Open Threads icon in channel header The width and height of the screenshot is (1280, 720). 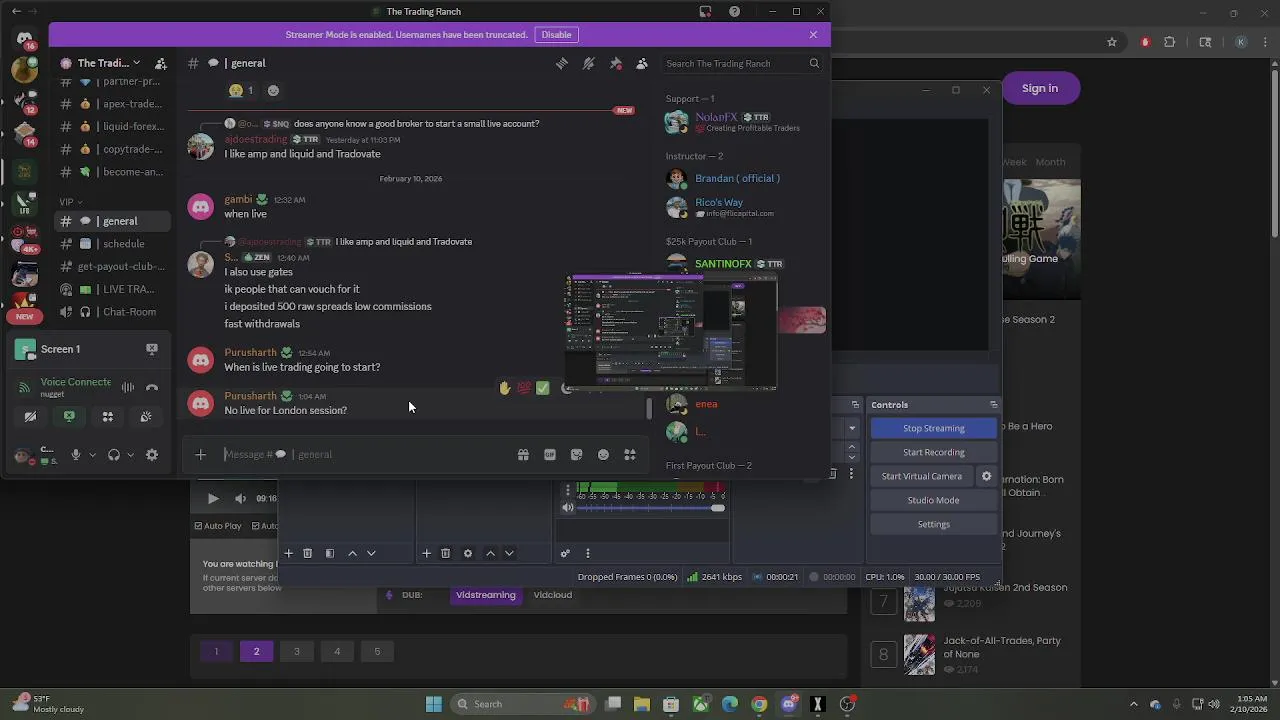tap(562, 63)
